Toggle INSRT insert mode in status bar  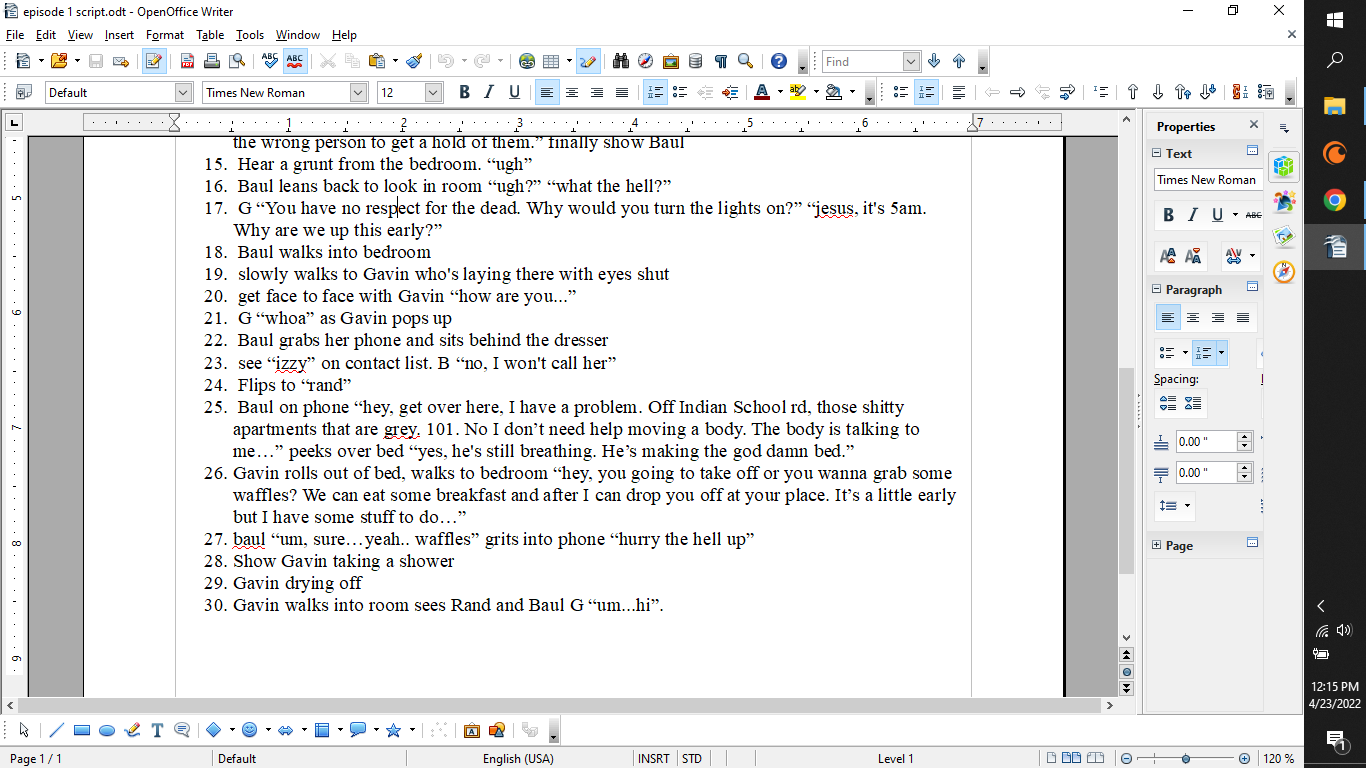pos(654,759)
